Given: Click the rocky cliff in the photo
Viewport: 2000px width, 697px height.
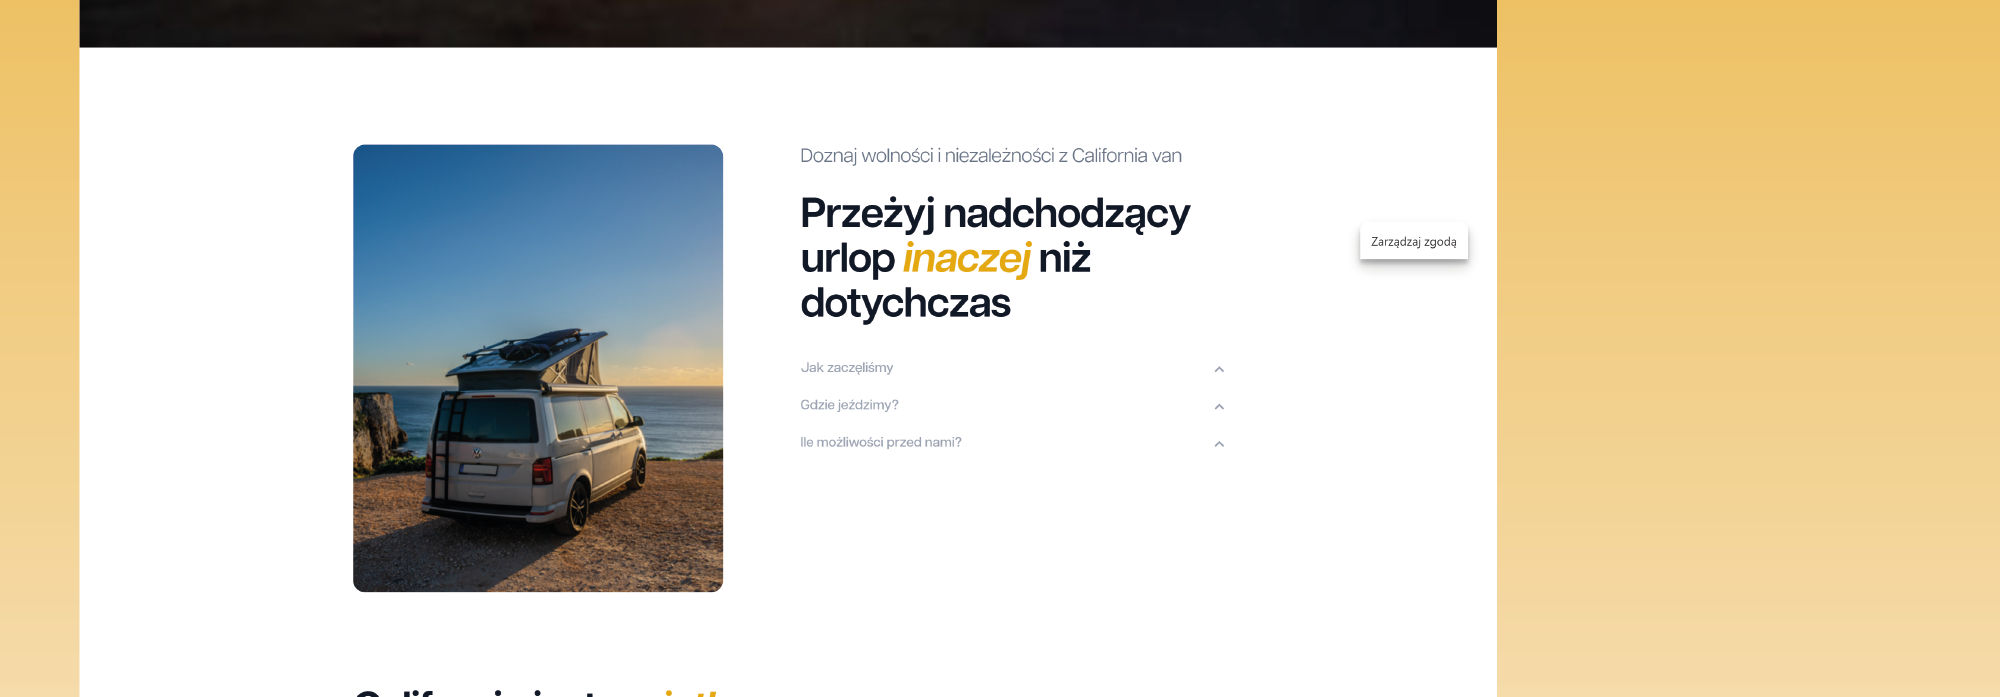Looking at the screenshot, I should point(378,430).
